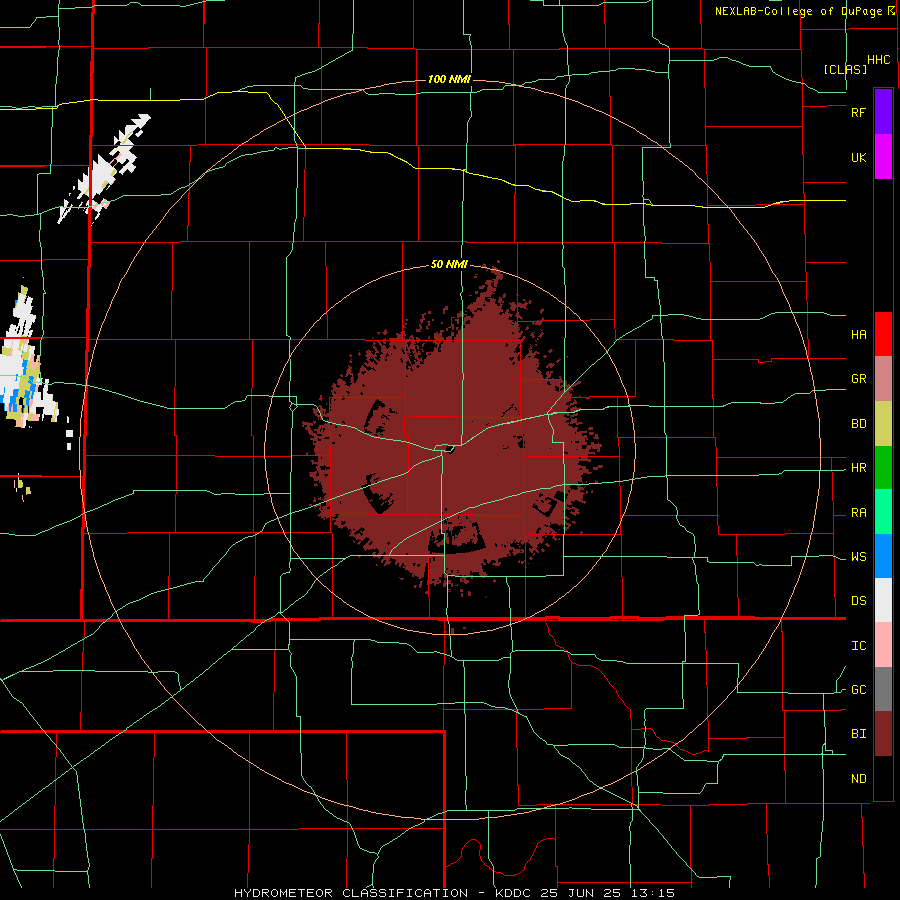Click the BI legend label

(859, 734)
